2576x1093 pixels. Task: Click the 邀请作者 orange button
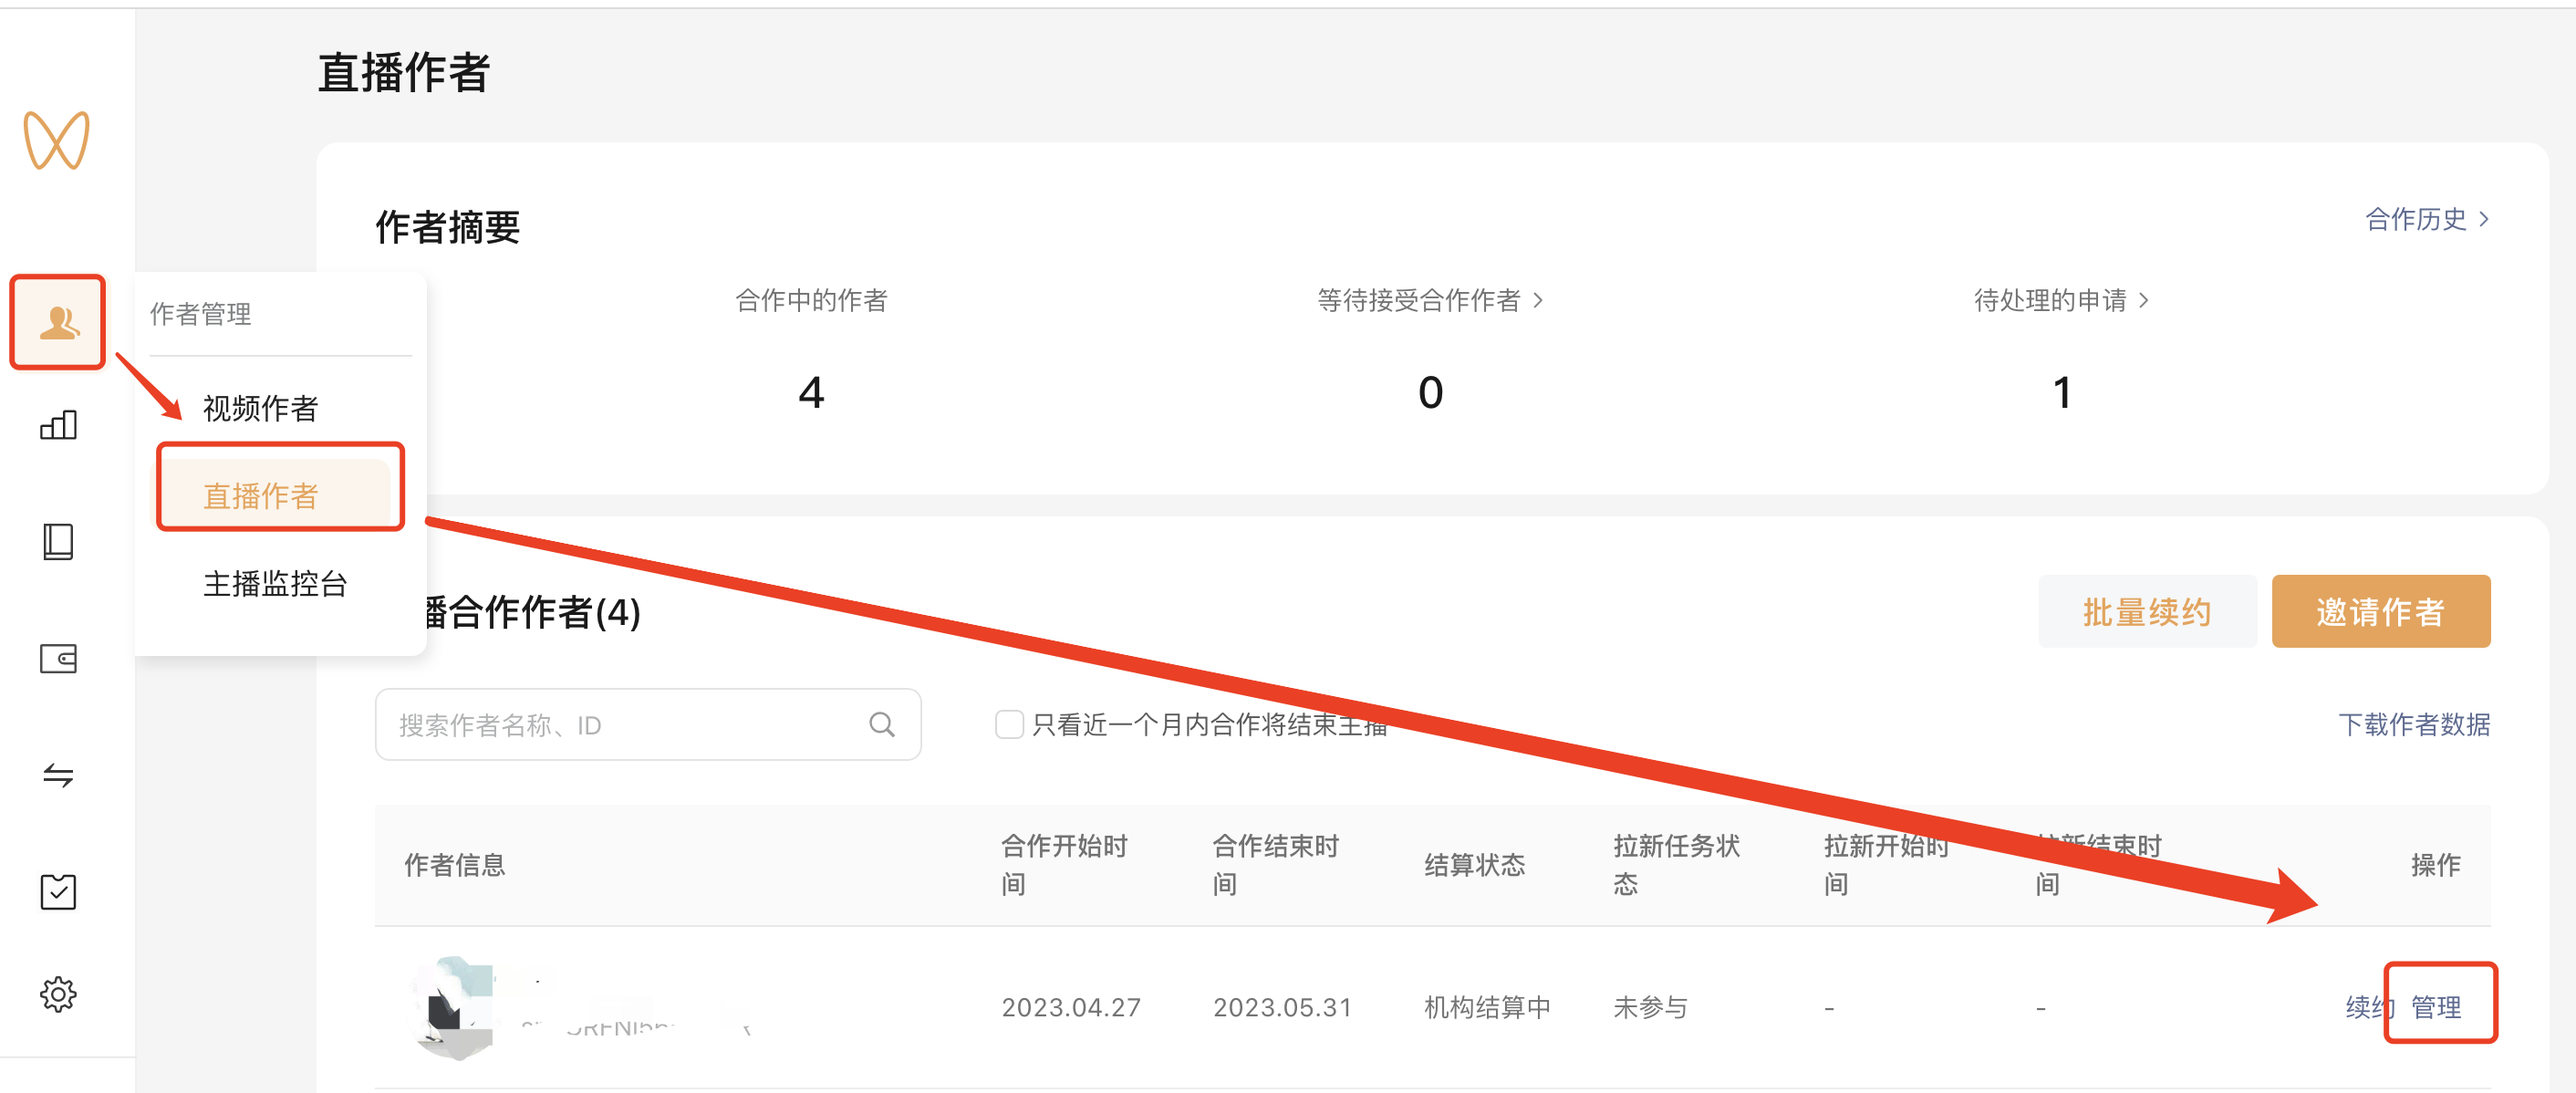coord(2380,612)
